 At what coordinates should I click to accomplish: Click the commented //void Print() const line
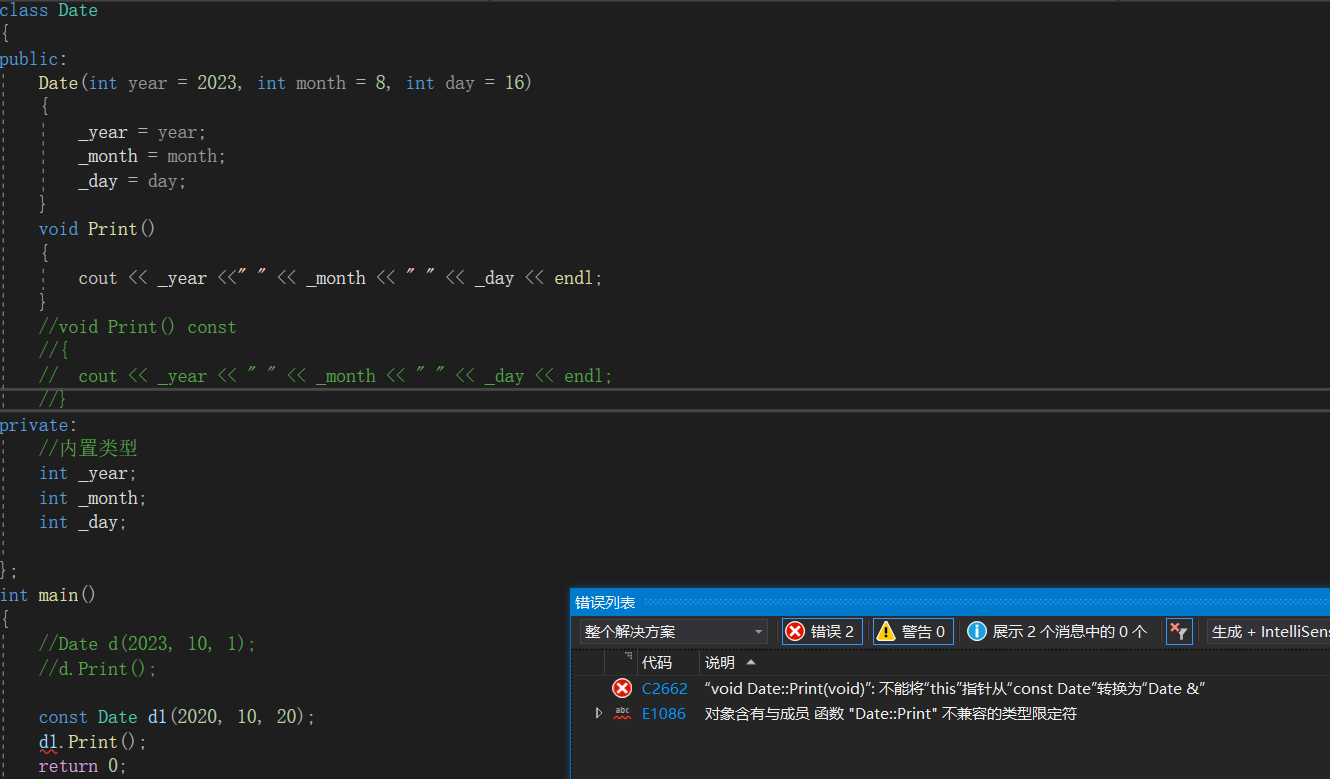tap(138, 327)
